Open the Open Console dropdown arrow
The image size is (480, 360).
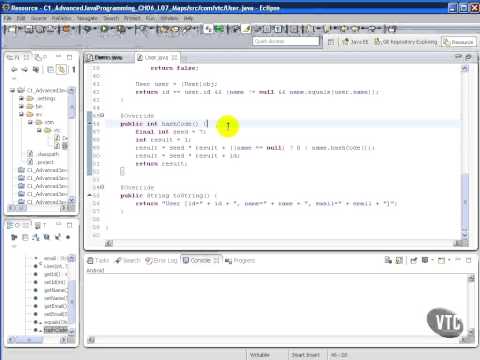click(x=449, y=260)
